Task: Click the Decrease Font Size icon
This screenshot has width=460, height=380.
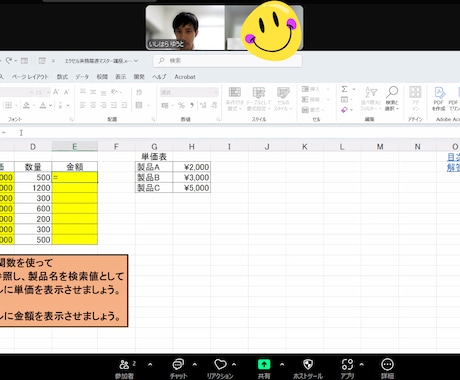Action: tap(67, 92)
